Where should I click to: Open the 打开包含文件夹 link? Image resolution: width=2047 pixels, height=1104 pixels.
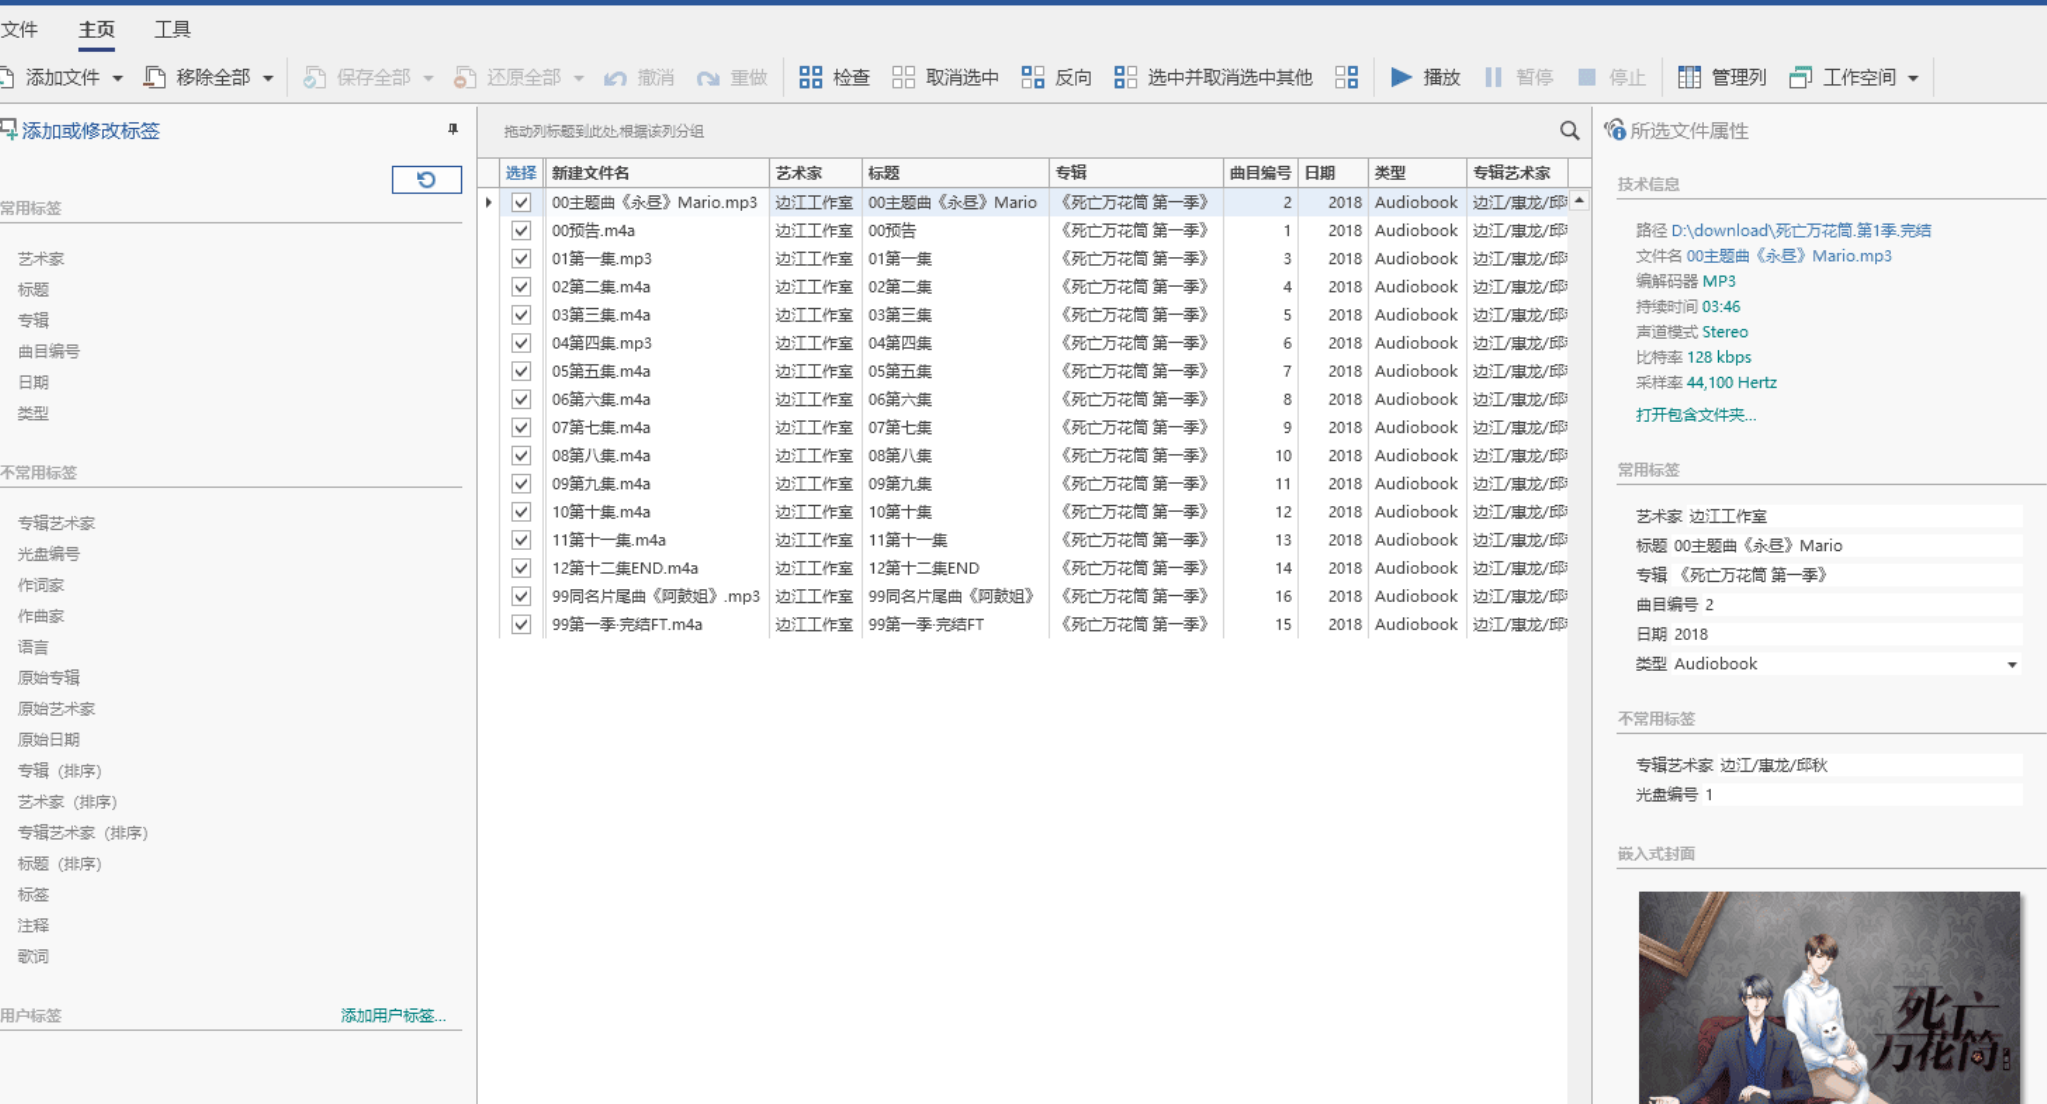click(x=1695, y=414)
